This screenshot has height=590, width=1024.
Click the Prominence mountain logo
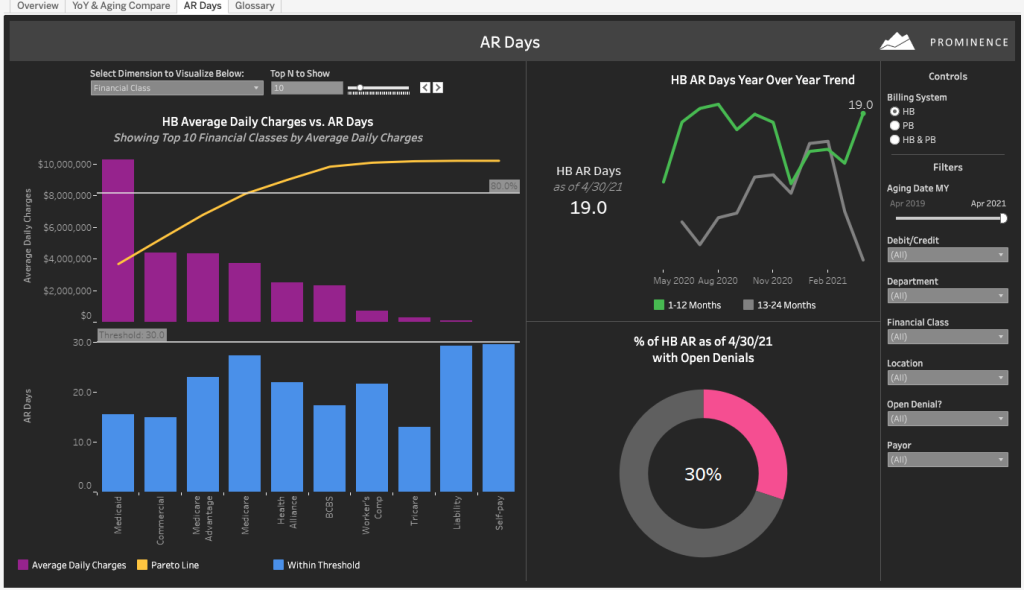tap(897, 41)
